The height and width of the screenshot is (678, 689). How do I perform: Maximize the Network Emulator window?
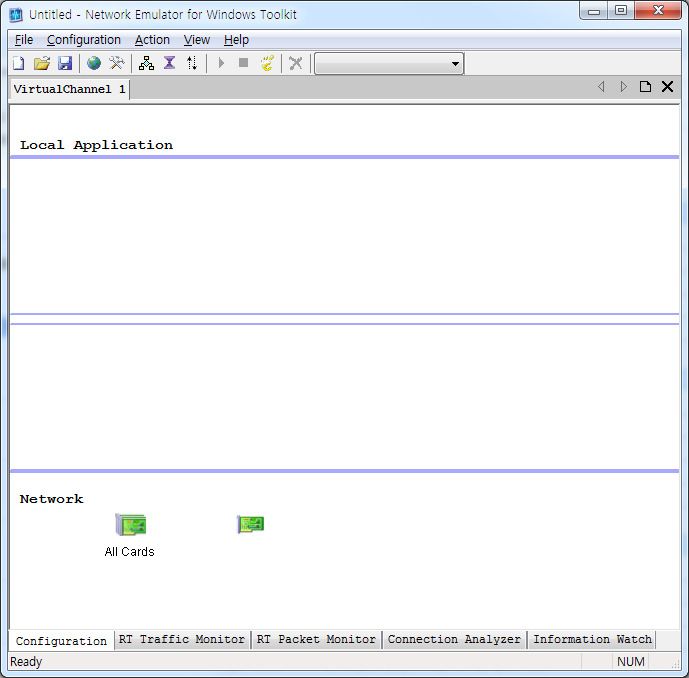(x=621, y=11)
